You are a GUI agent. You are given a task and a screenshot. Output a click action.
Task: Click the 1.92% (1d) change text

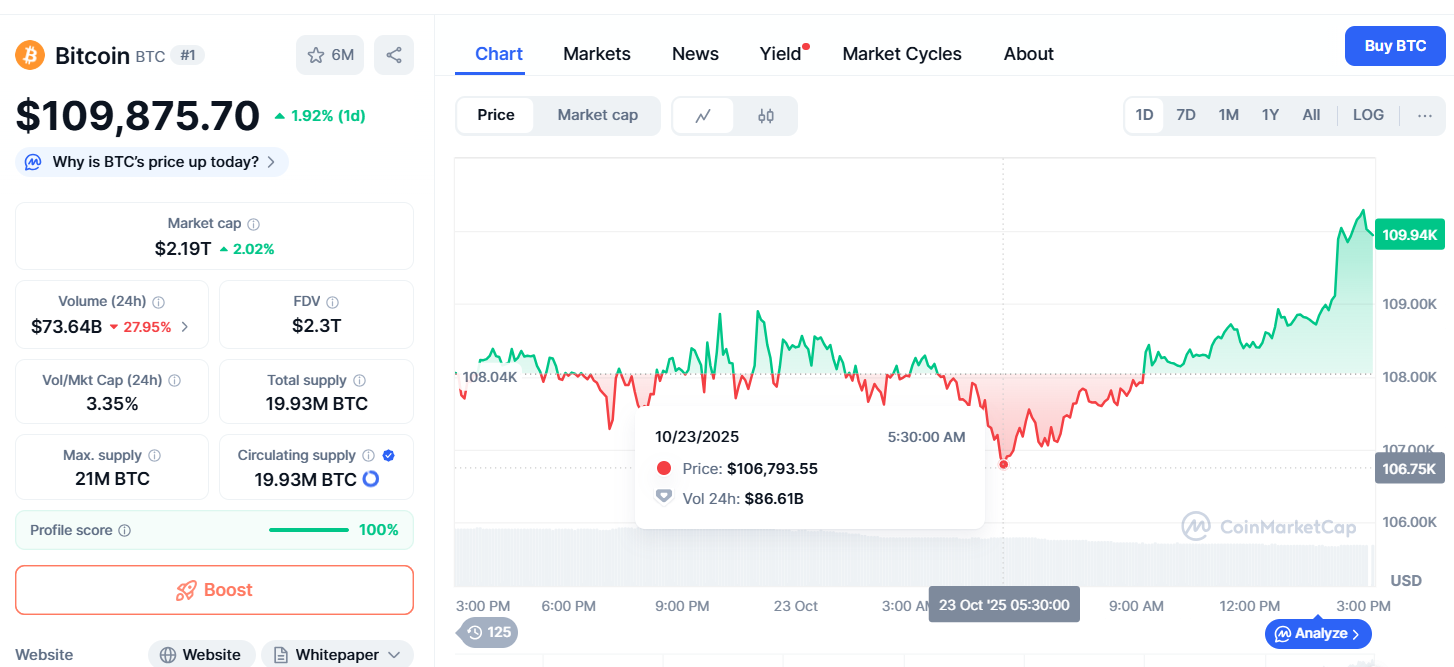[x=328, y=116]
